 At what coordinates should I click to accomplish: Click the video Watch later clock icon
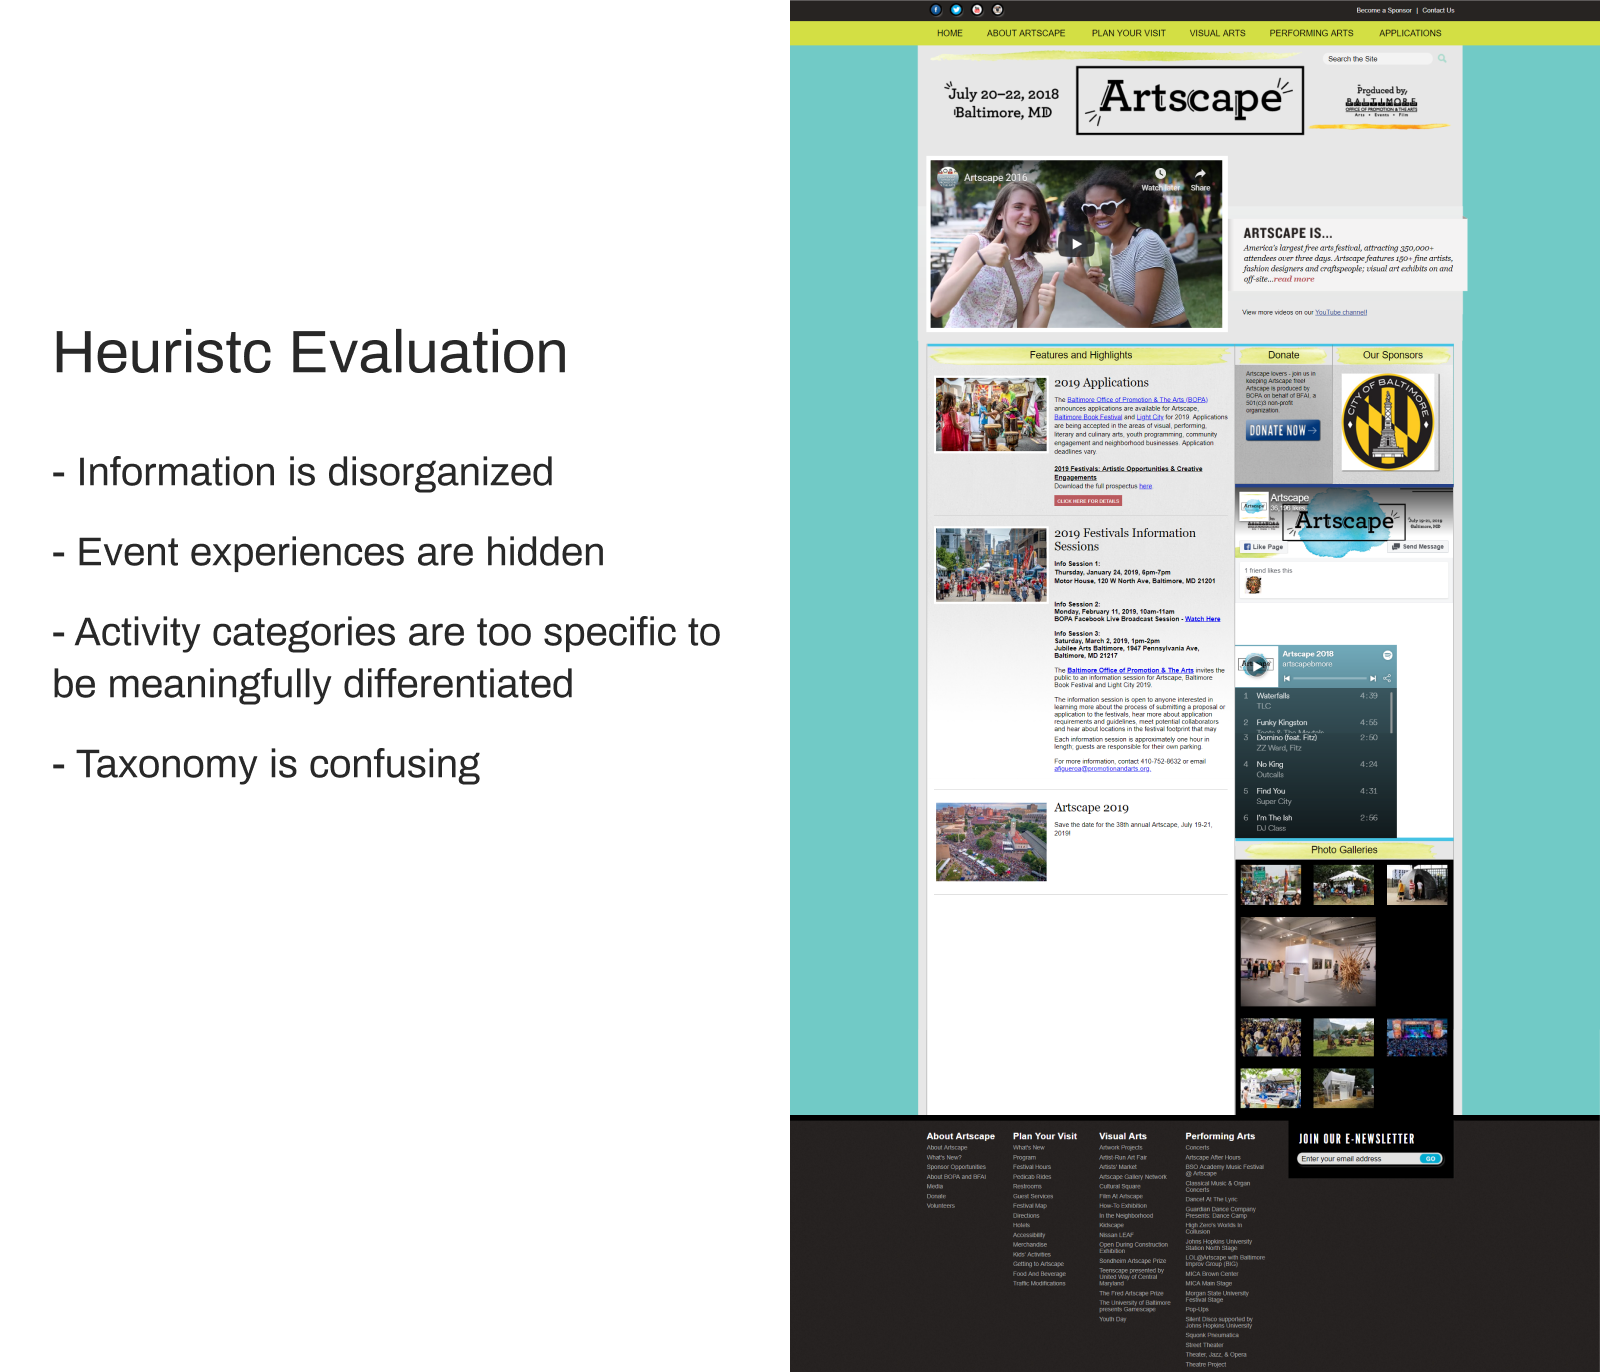pyautogui.click(x=1161, y=174)
